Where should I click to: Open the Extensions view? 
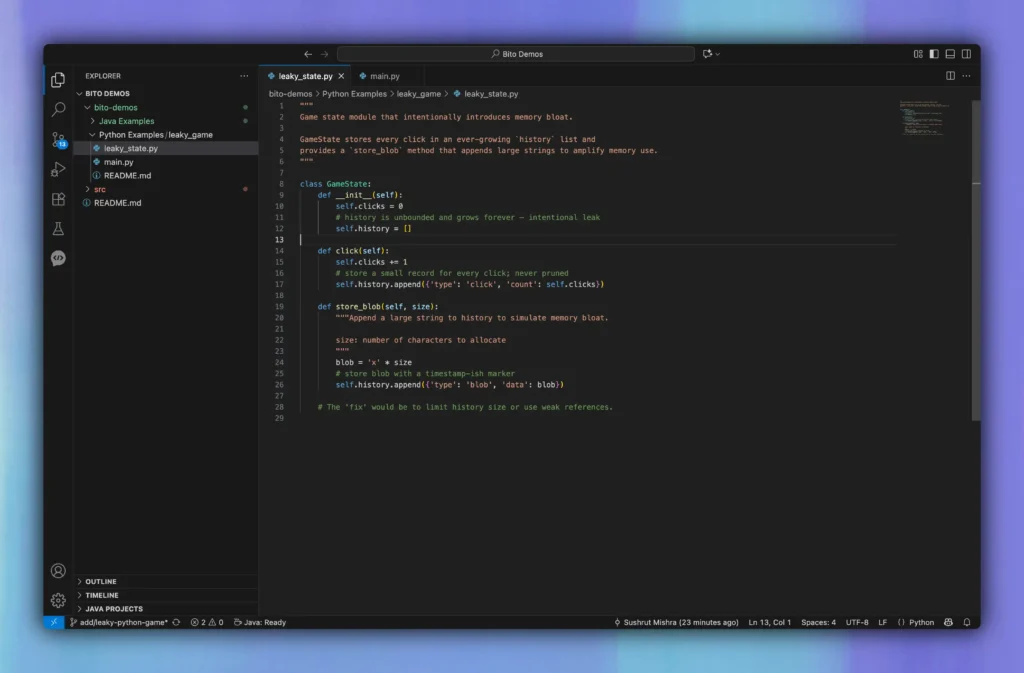coord(57,199)
